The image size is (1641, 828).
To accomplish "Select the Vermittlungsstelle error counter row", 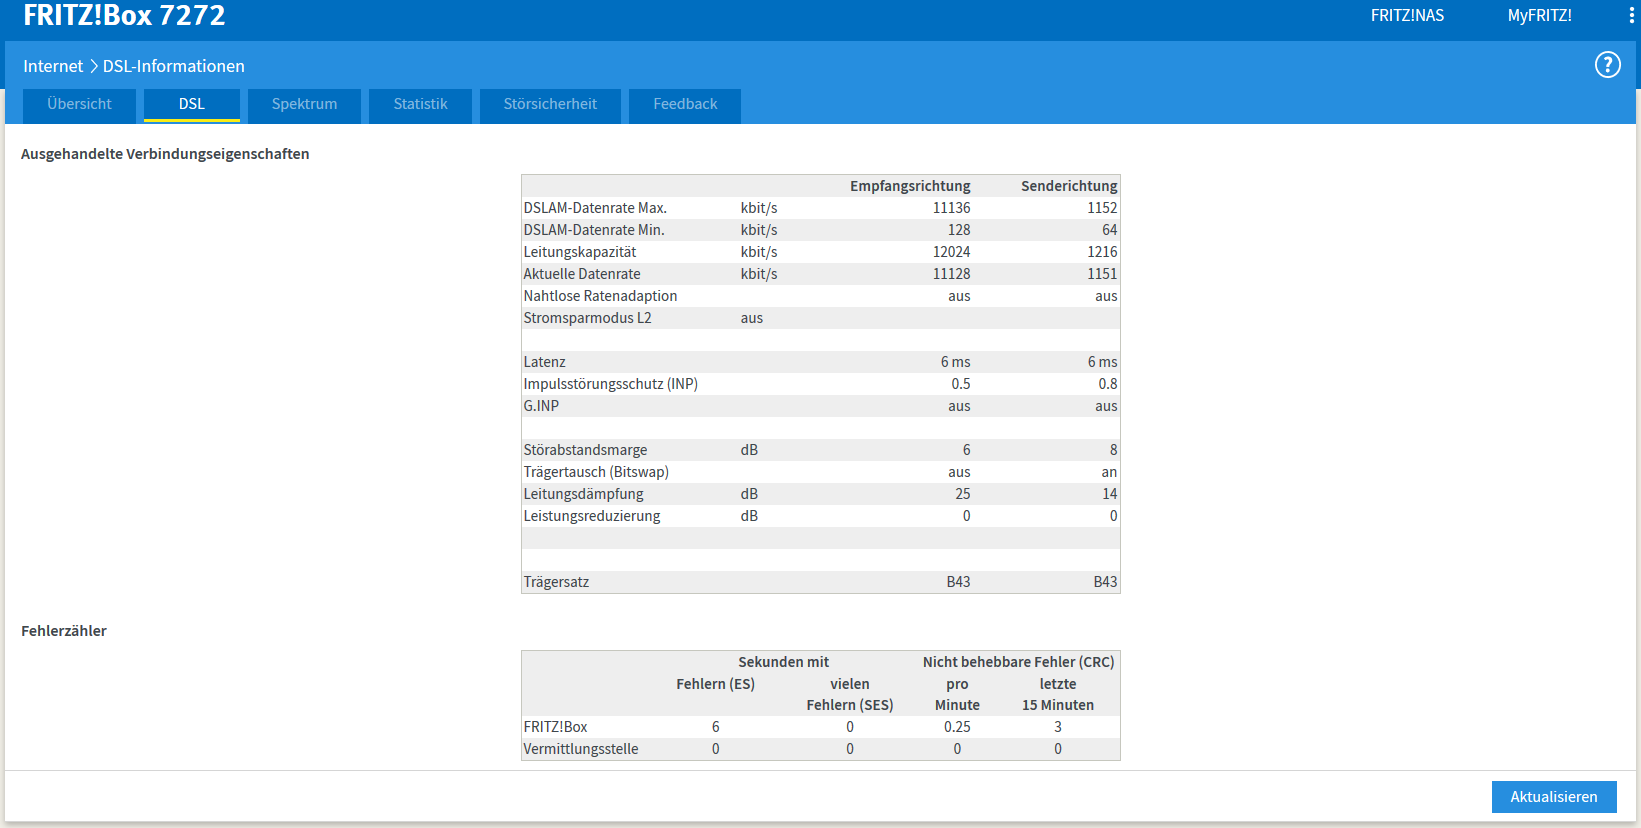I will (821, 749).
